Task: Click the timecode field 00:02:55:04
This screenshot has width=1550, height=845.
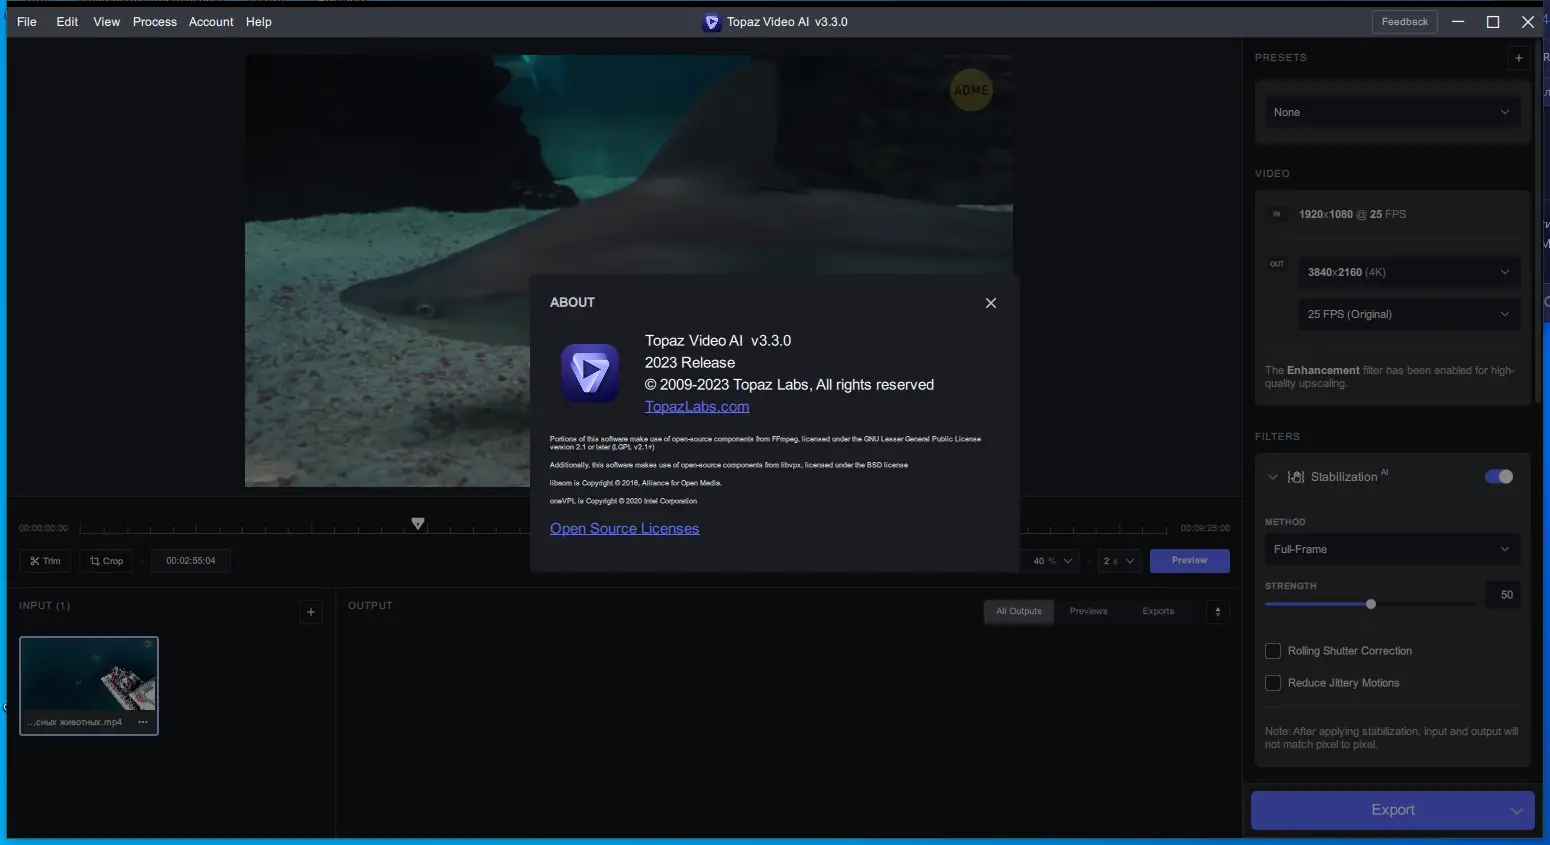Action: point(191,561)
